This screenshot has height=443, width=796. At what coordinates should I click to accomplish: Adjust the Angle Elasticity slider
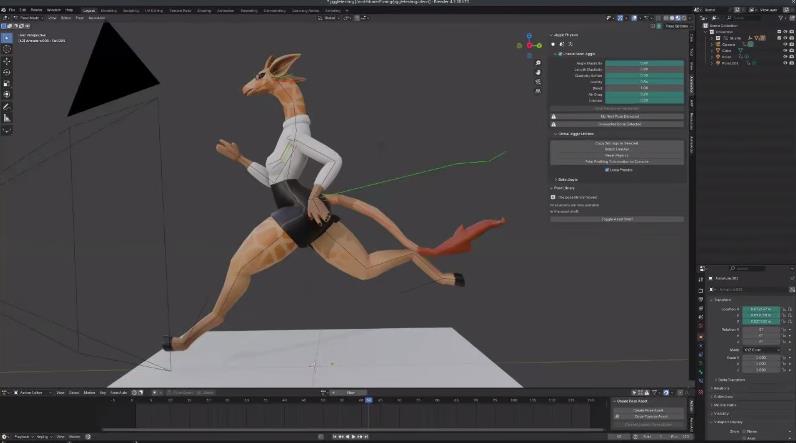(x=644, y=63)
